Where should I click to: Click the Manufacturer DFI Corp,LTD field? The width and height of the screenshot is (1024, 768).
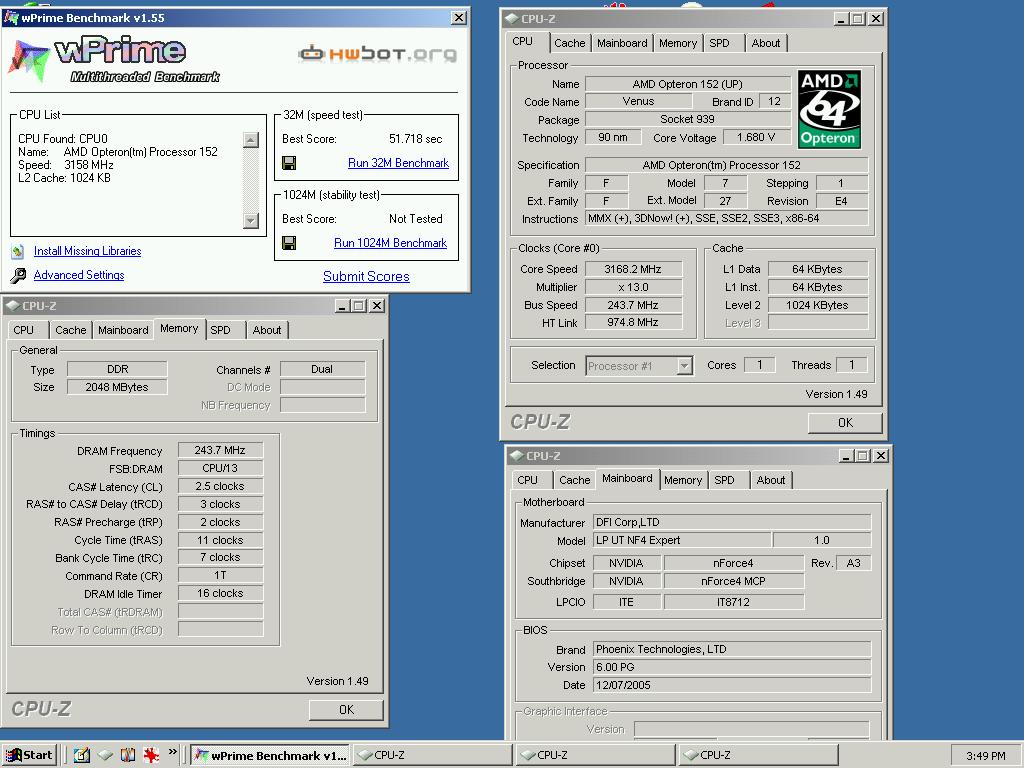point(732,522)
